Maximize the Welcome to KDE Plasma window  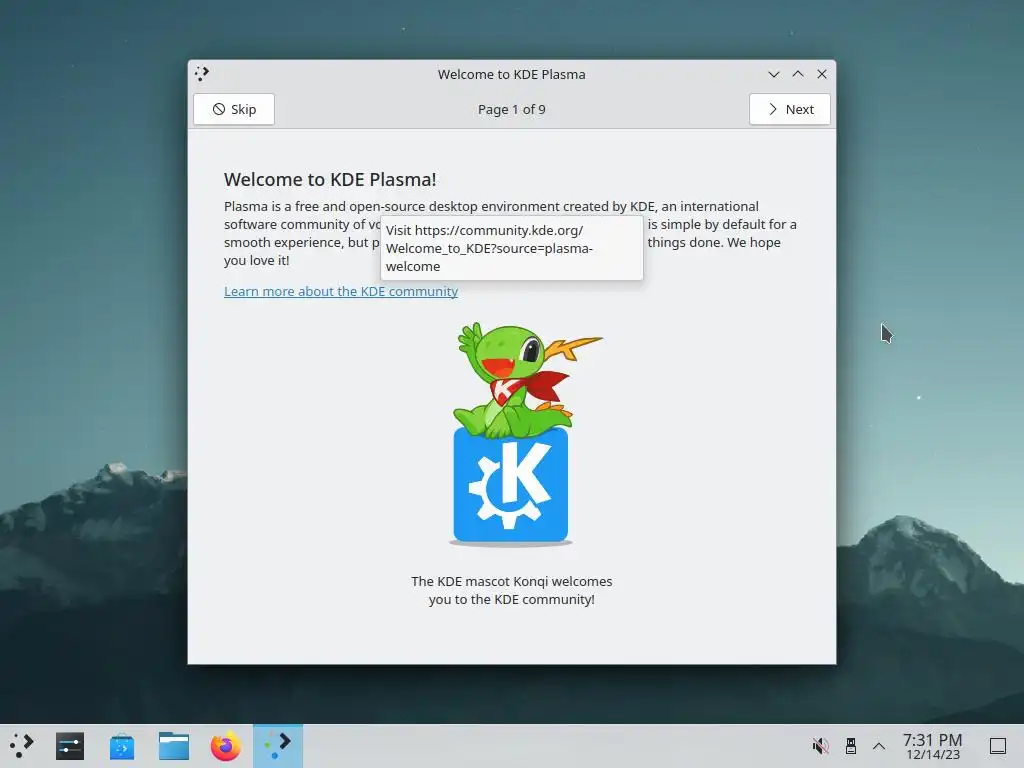(798, 74)
